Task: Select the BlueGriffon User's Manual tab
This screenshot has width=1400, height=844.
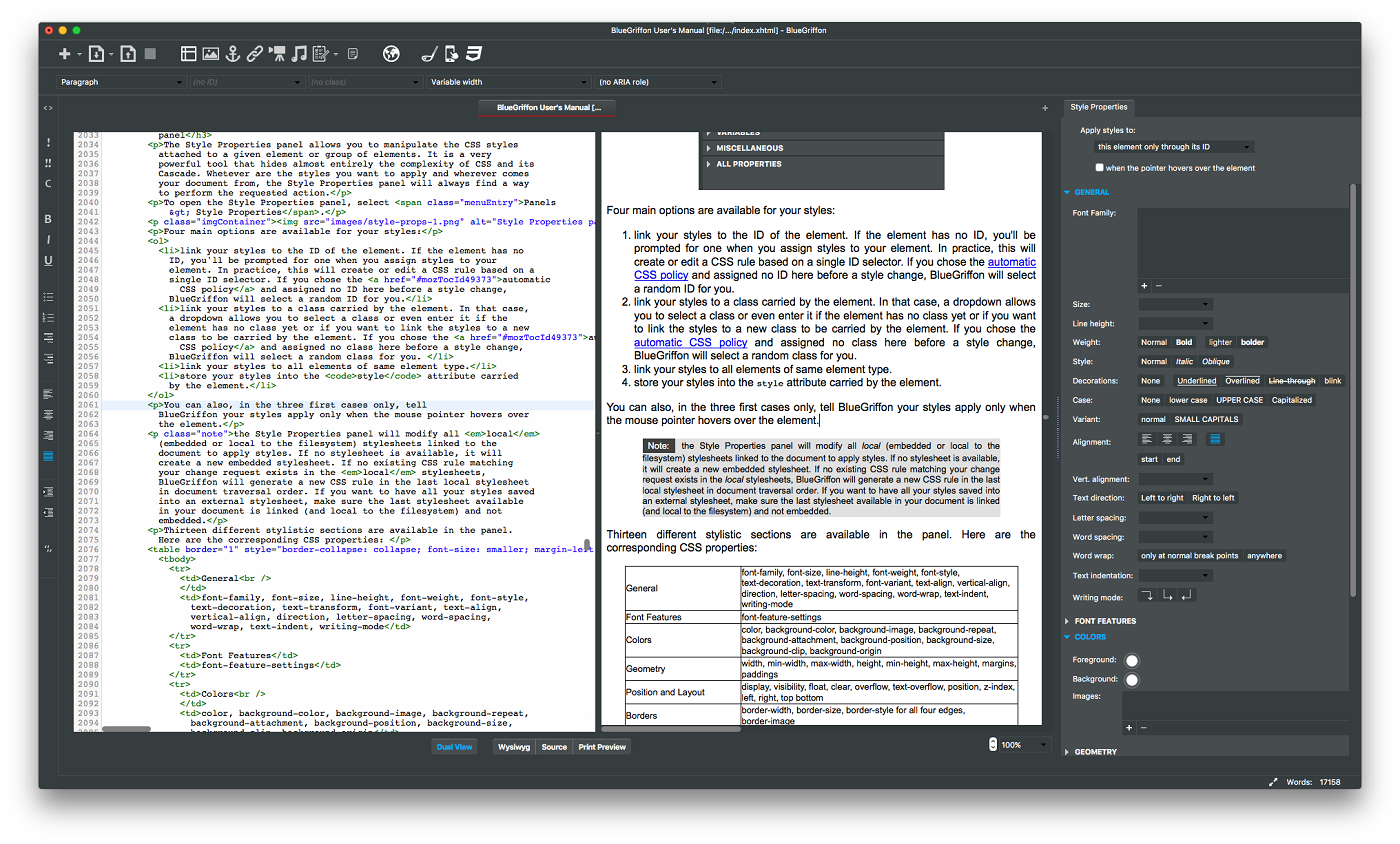Action: pyautogui.click(x=547, y=105)
